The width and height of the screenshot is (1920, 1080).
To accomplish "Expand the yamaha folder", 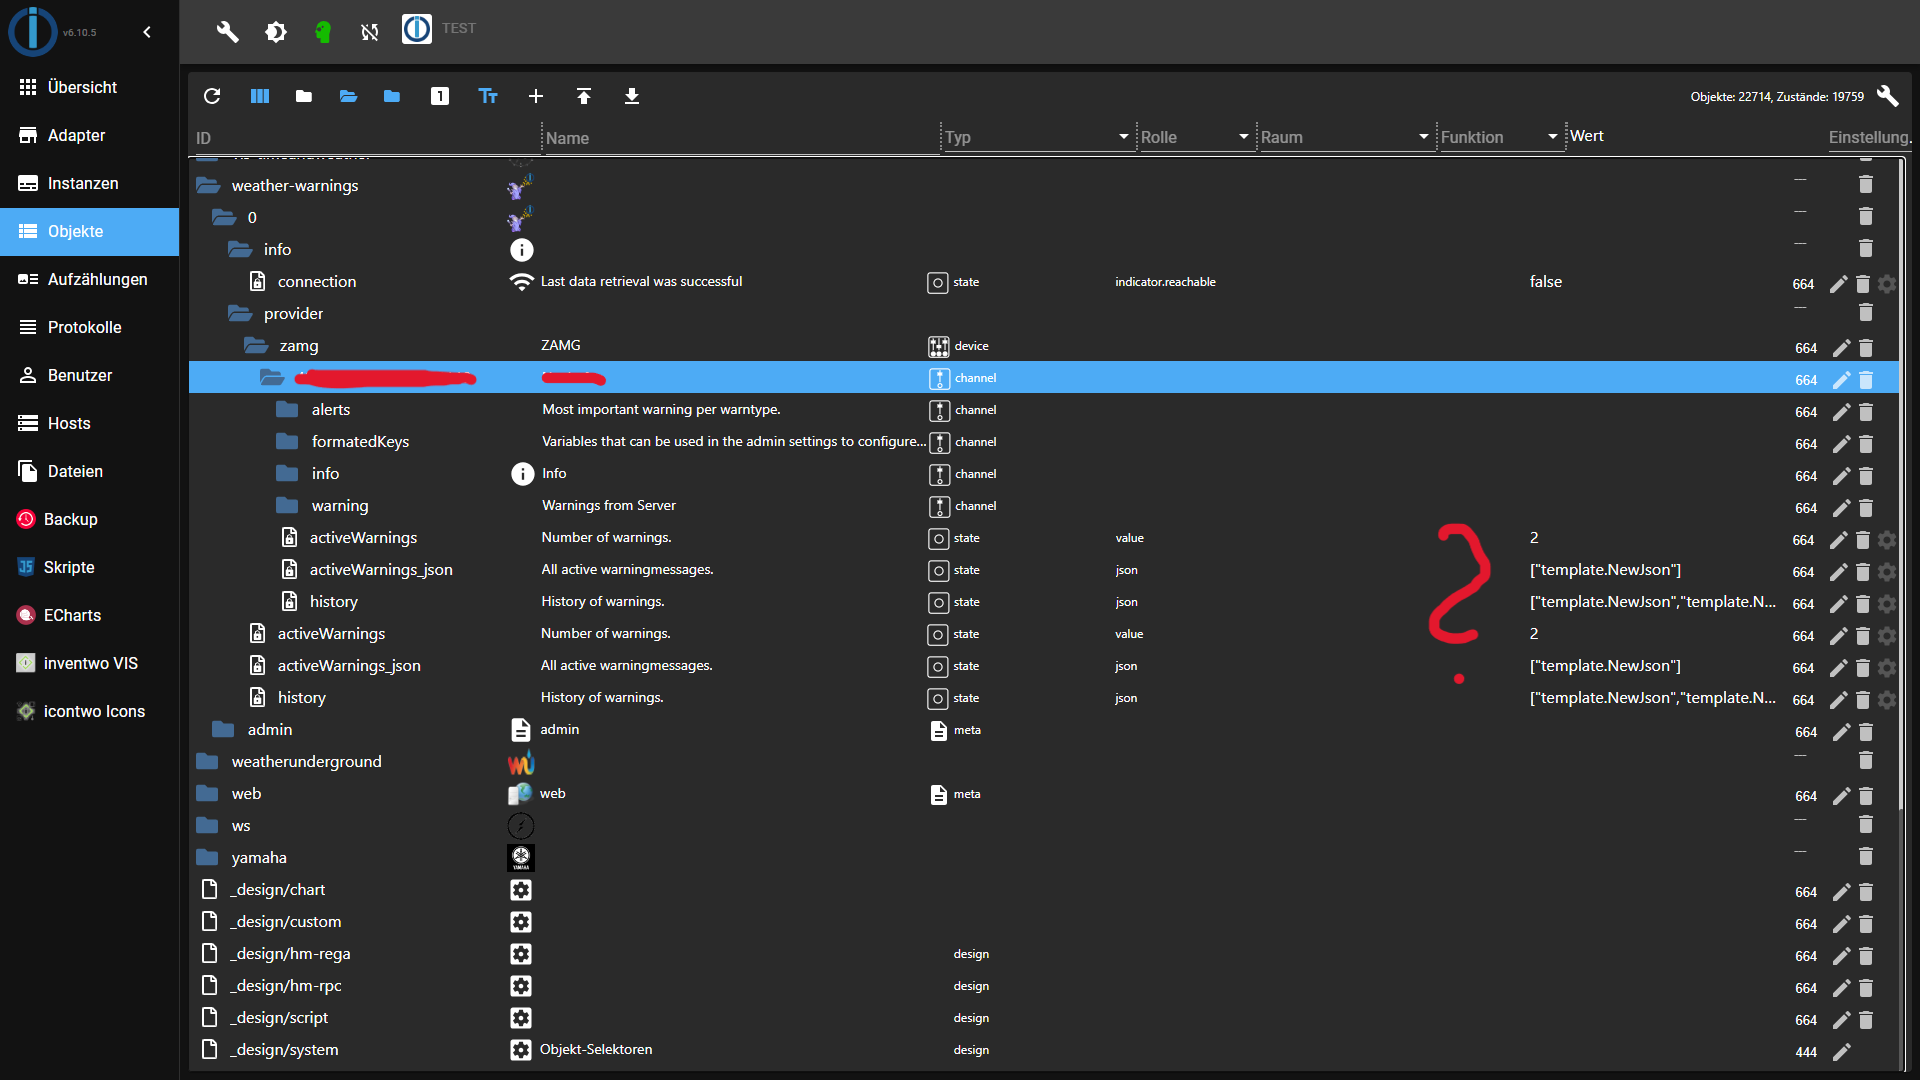I will [x=208, y=857].
